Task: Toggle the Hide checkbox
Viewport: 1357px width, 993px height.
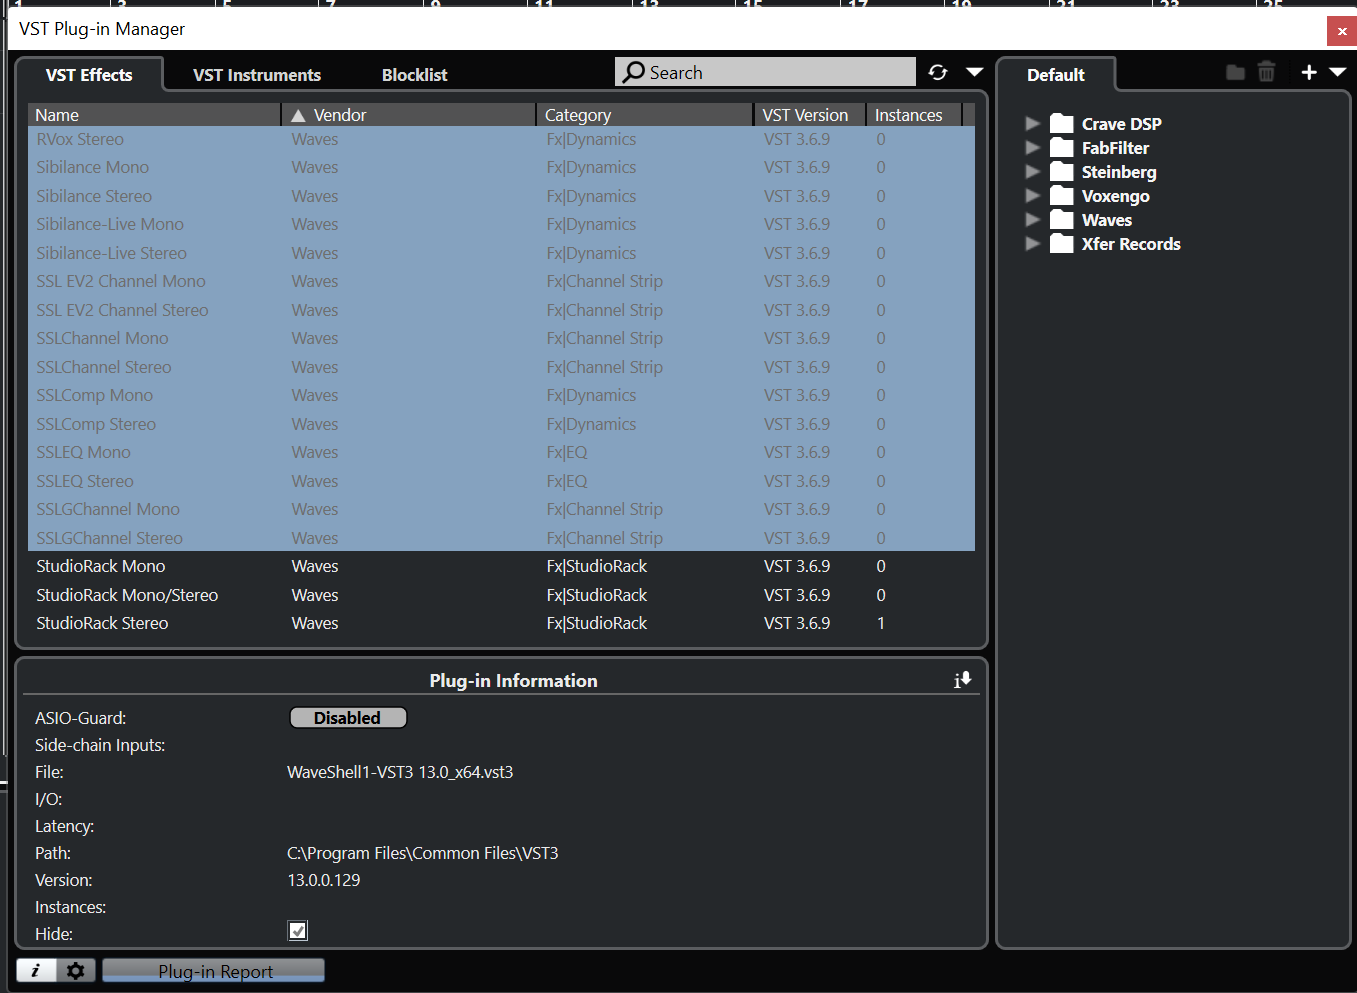Action: click(298, 931)
